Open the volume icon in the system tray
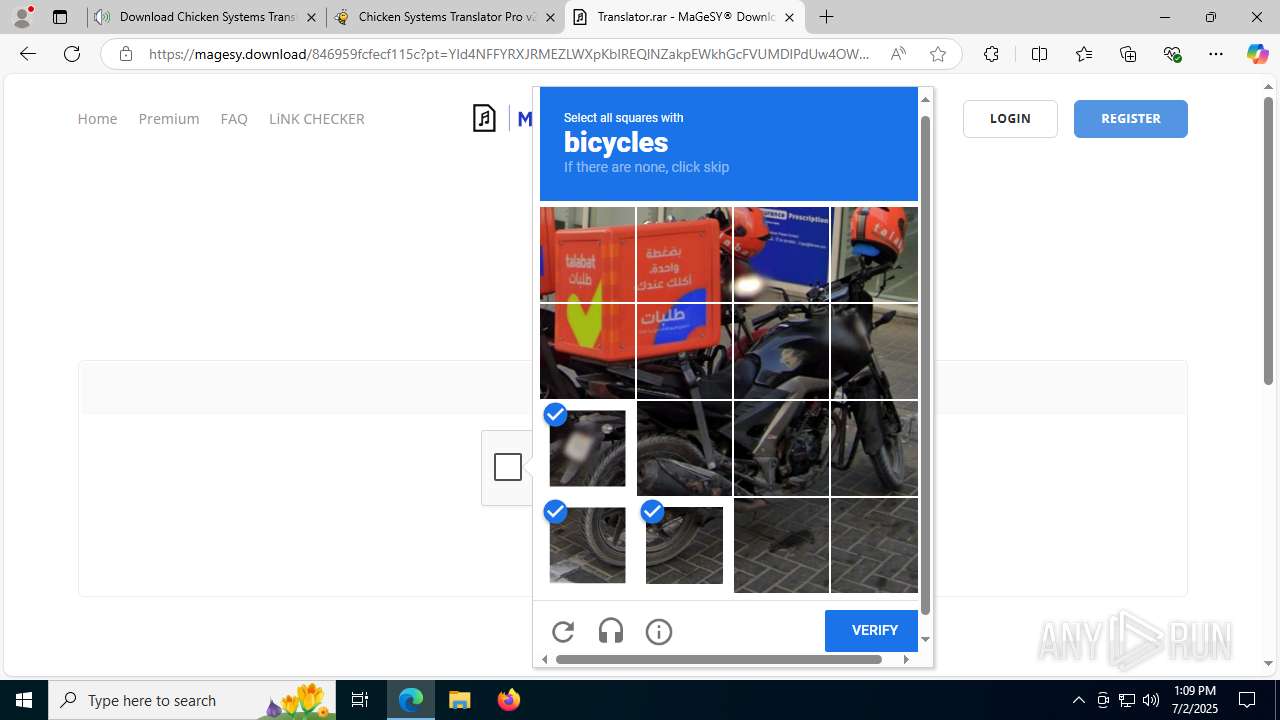Viewport: 1280px width, 720px height. [x=1151, y=700]
